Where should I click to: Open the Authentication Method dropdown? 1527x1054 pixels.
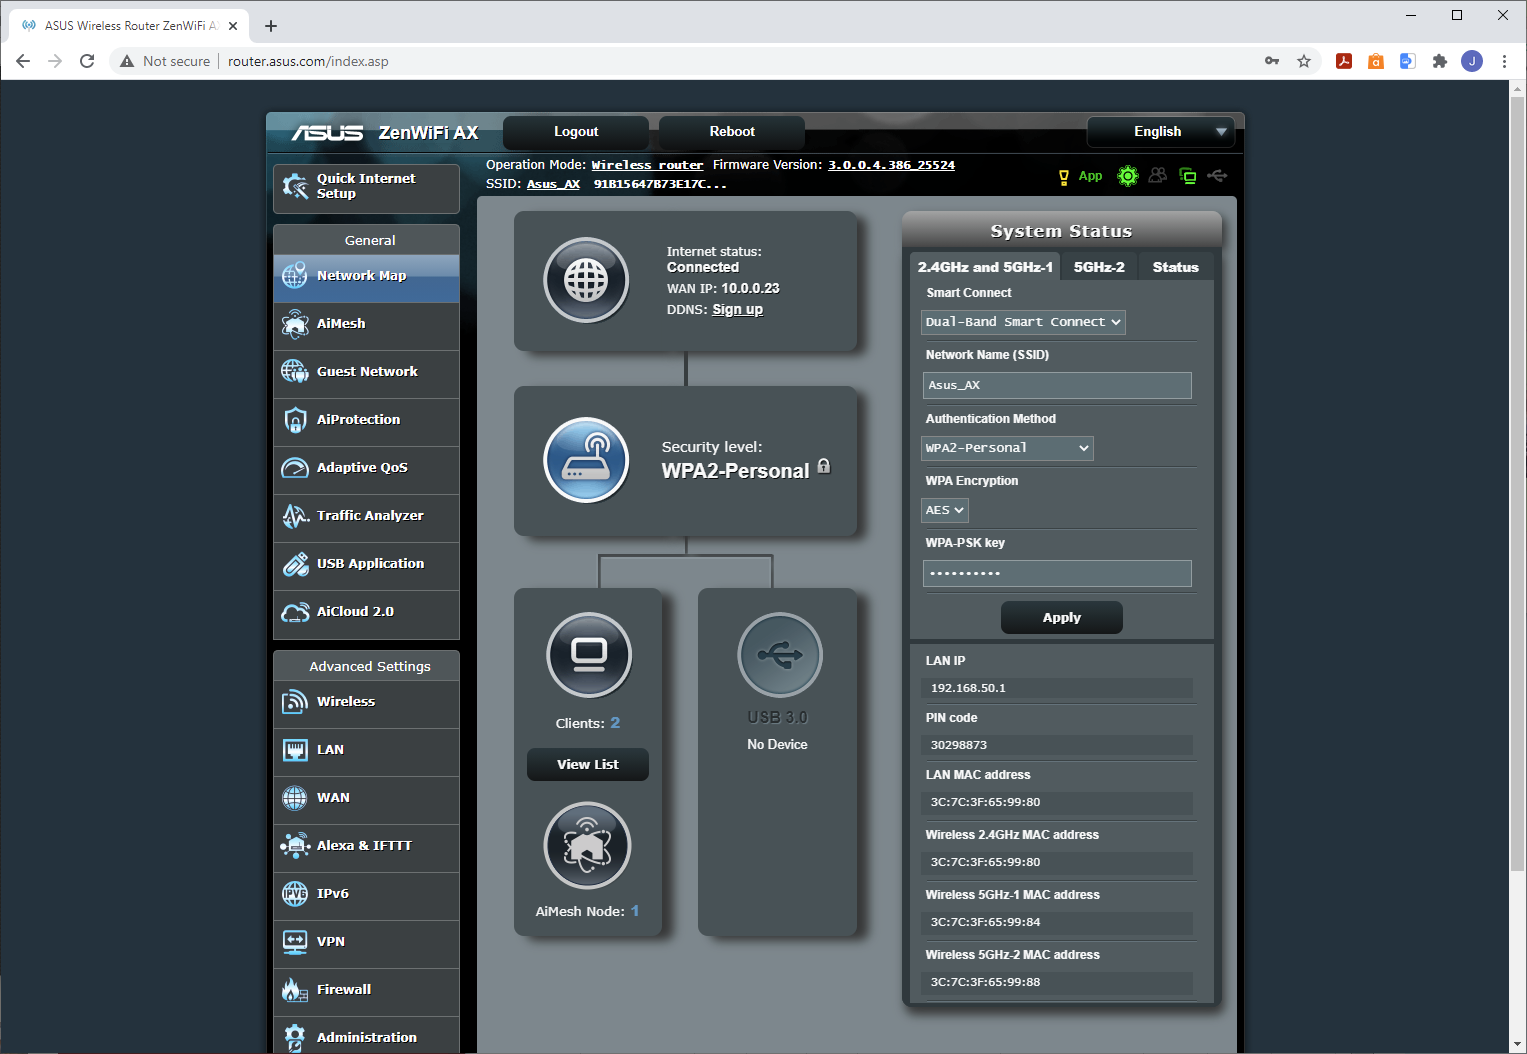(1006, 448)
